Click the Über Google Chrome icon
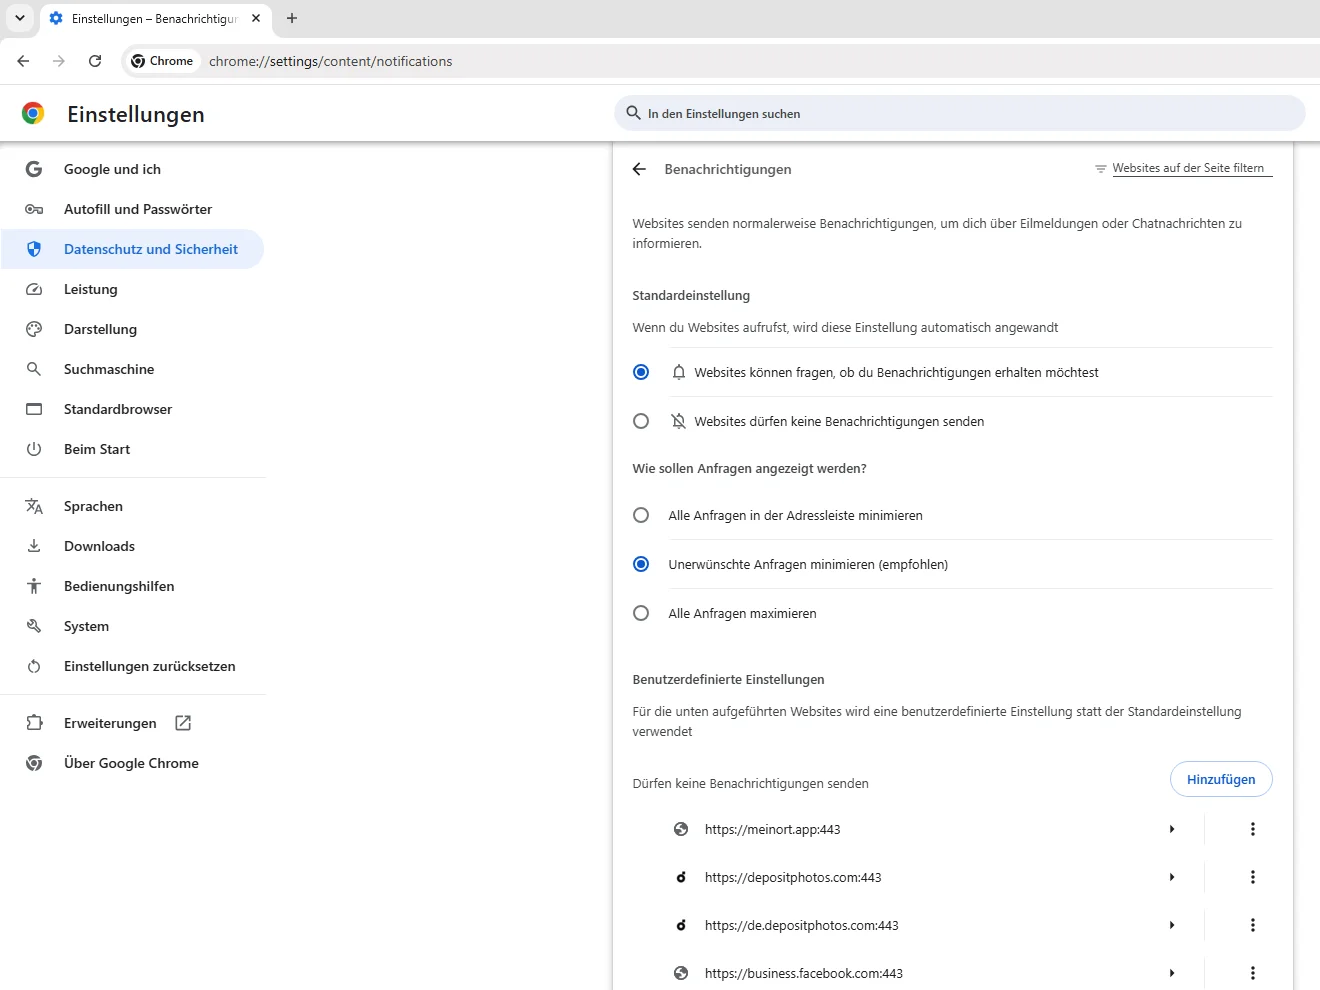This screenshot has height=990, width=1320. click(34, 763)
